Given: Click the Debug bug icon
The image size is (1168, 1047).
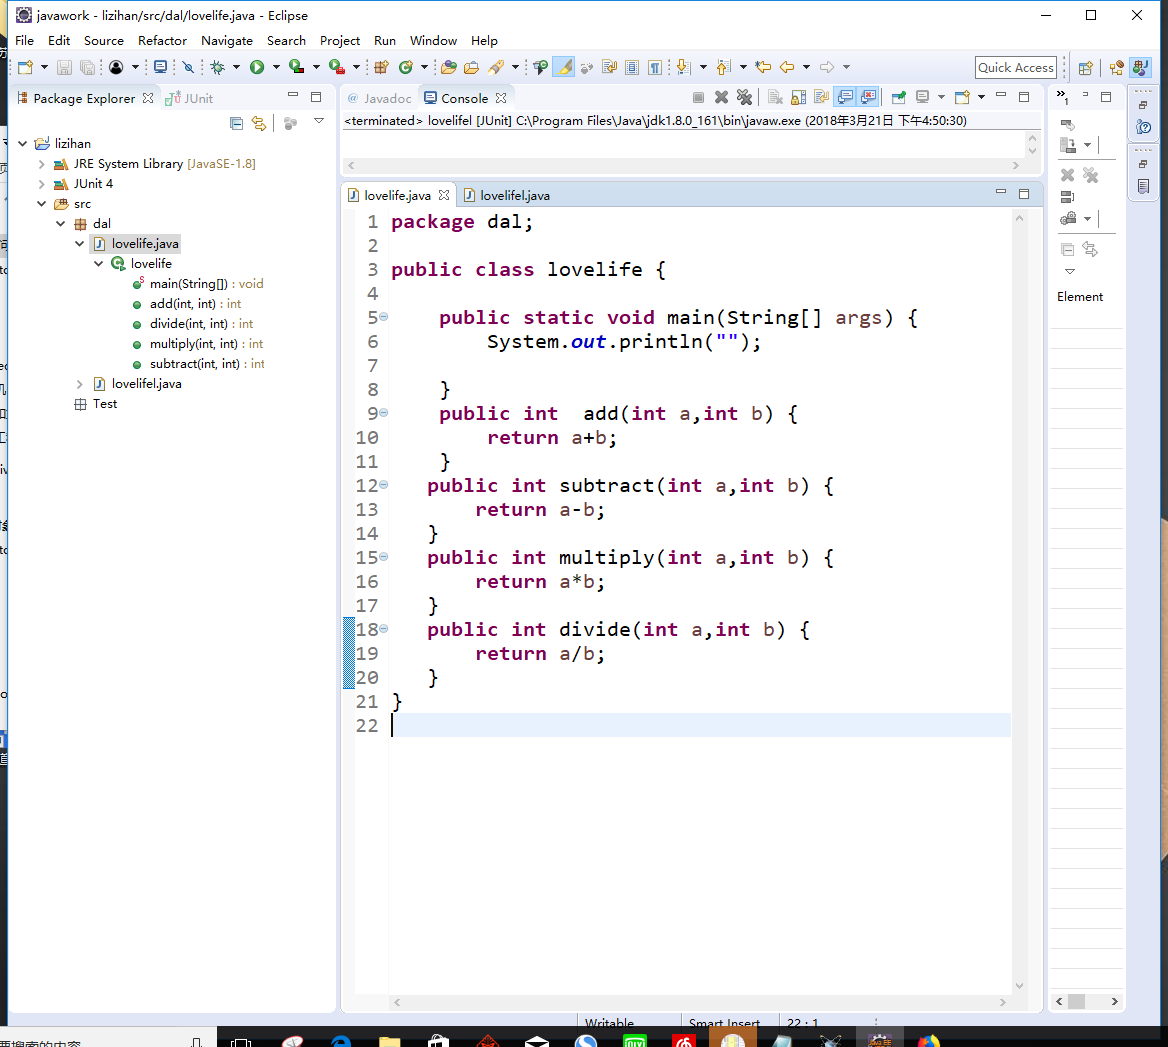Looking at the screenshot, I should pyautogui.click(x=217, y=67).
